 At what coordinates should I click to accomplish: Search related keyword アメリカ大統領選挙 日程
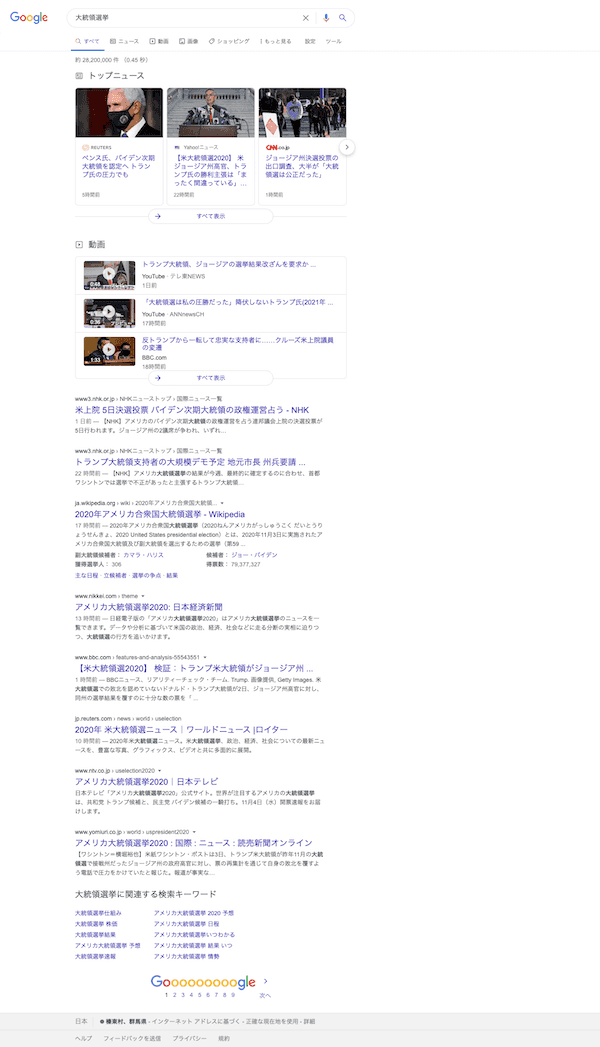point(186,924)
